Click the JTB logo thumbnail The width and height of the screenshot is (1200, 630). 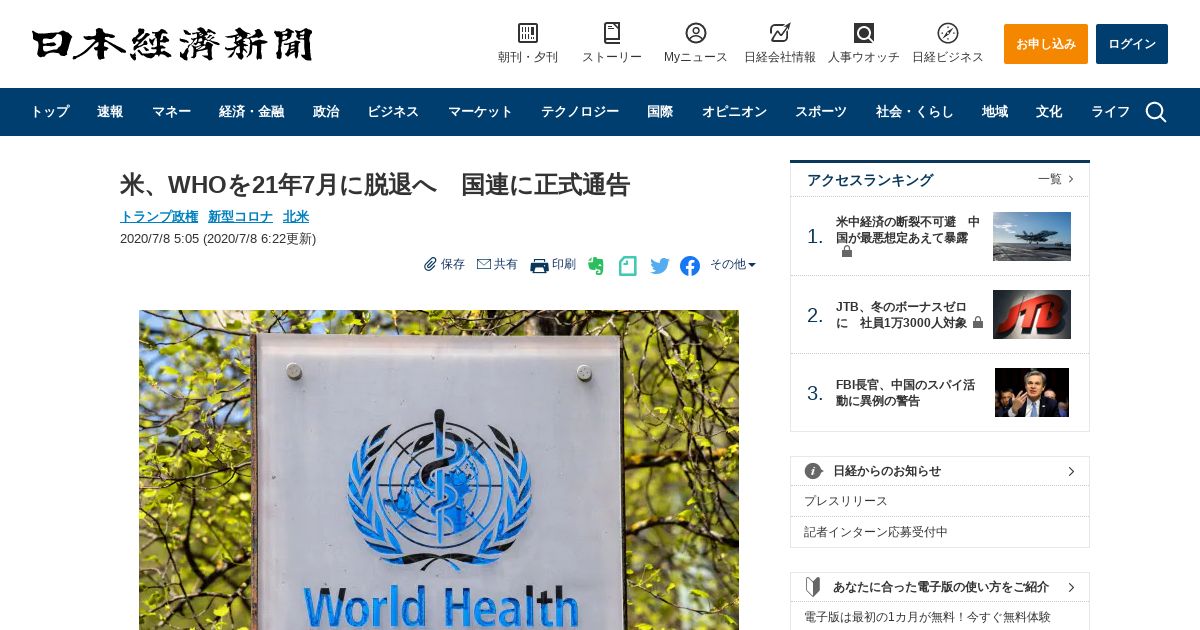[1032, 314]
